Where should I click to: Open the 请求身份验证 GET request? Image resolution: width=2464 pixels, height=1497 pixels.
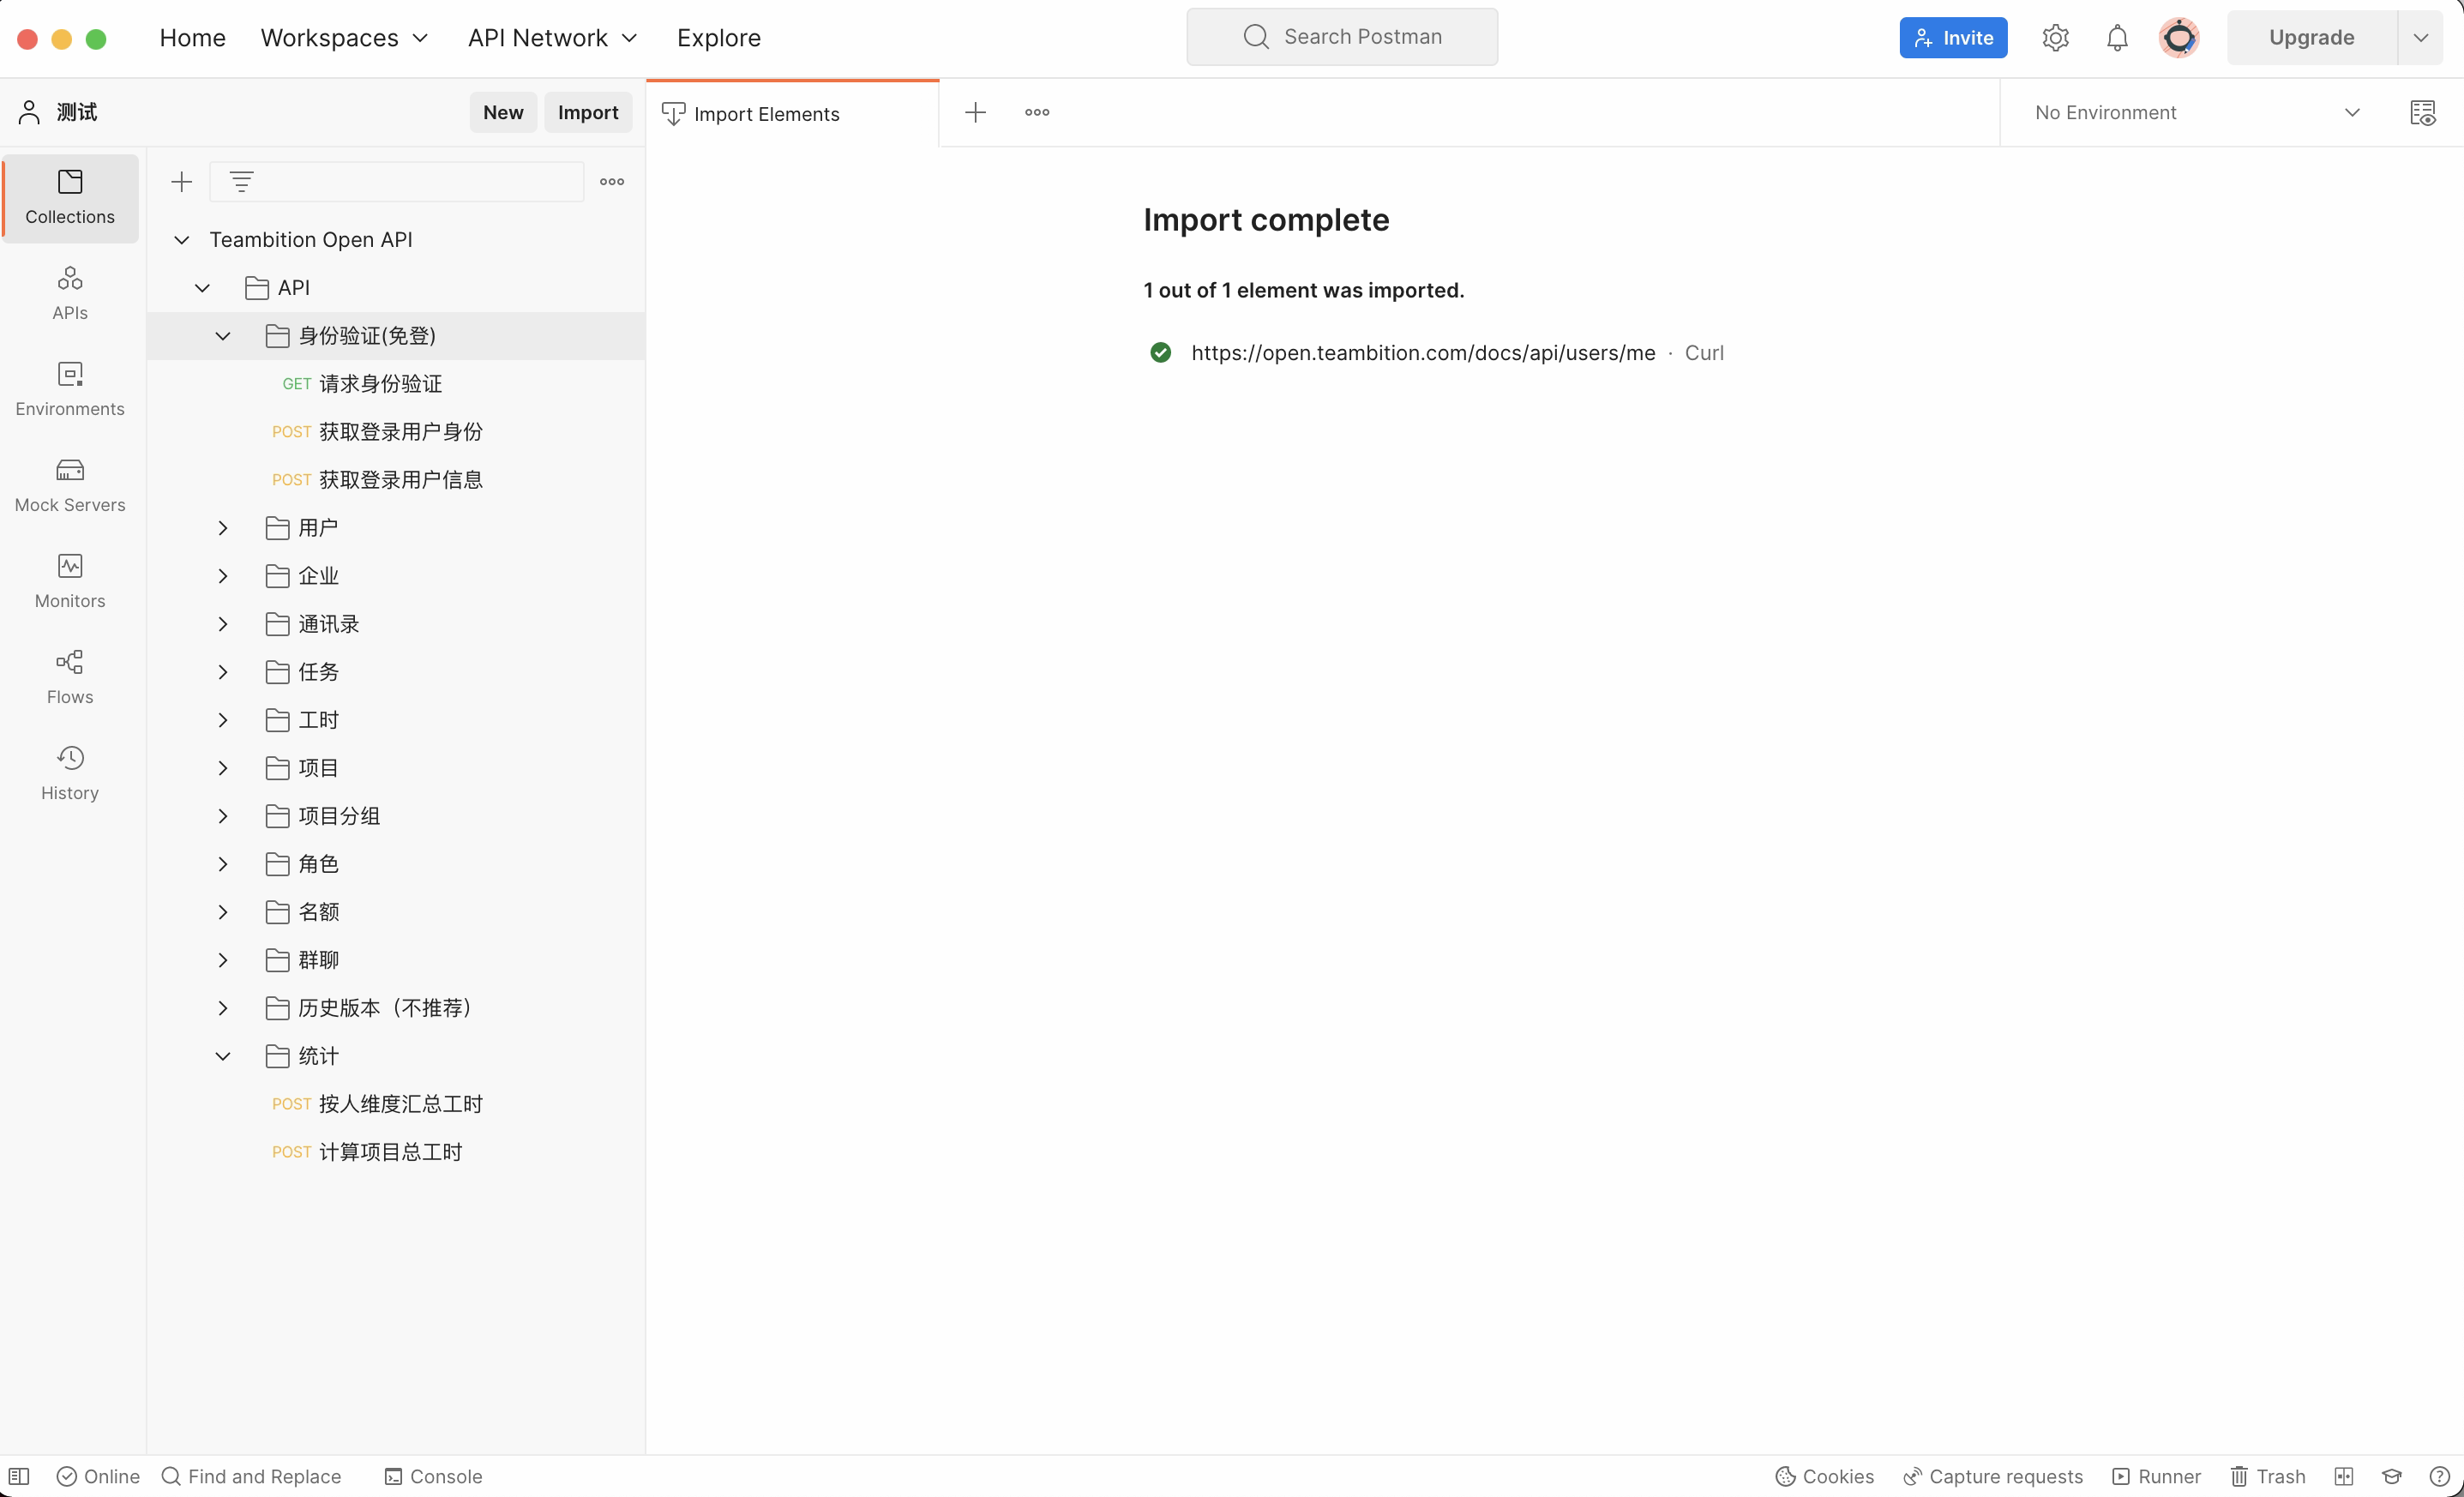click(380, 384)
